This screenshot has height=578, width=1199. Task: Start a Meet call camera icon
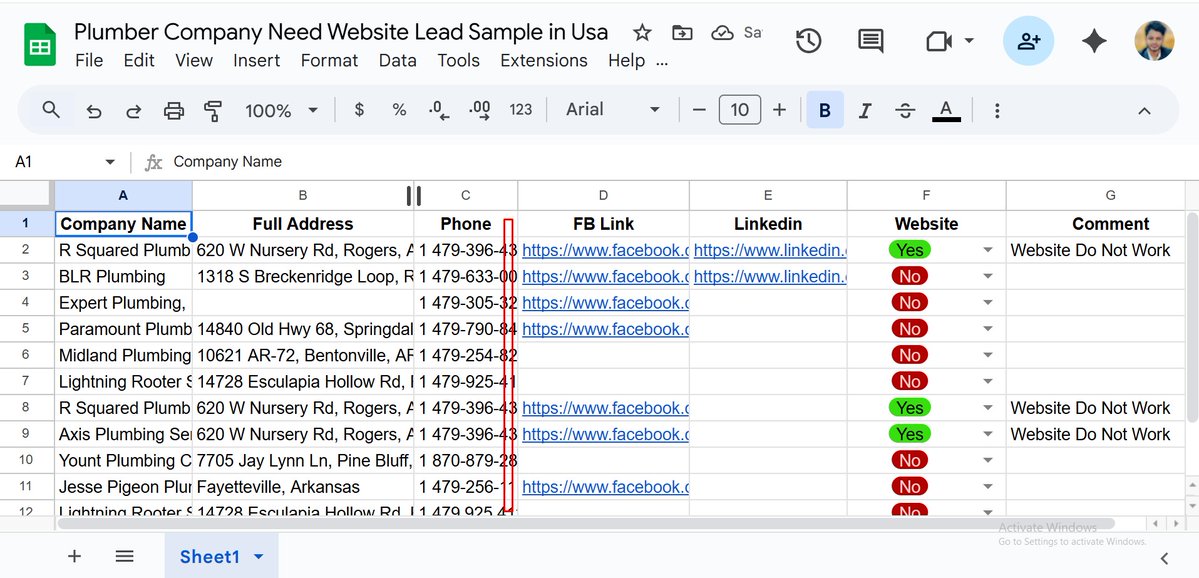pos(939,41)
